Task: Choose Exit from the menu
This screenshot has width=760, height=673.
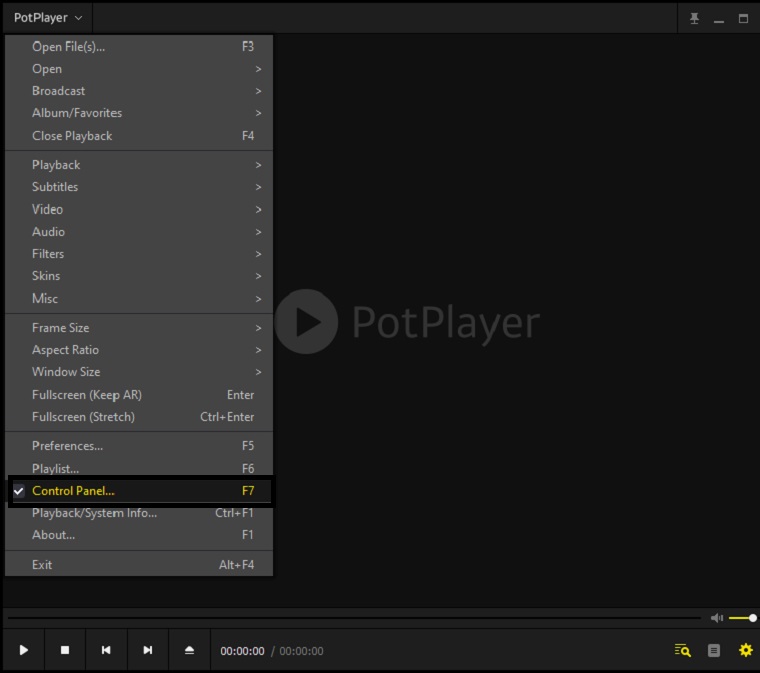Action: click(x=139, y=564)
